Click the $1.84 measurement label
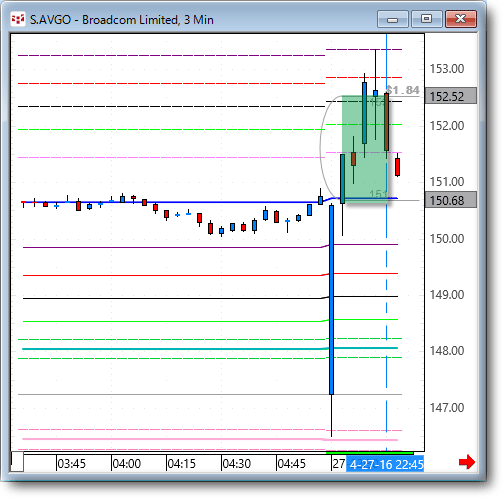Viewport: 504px width, 499px height. (403, 90)
